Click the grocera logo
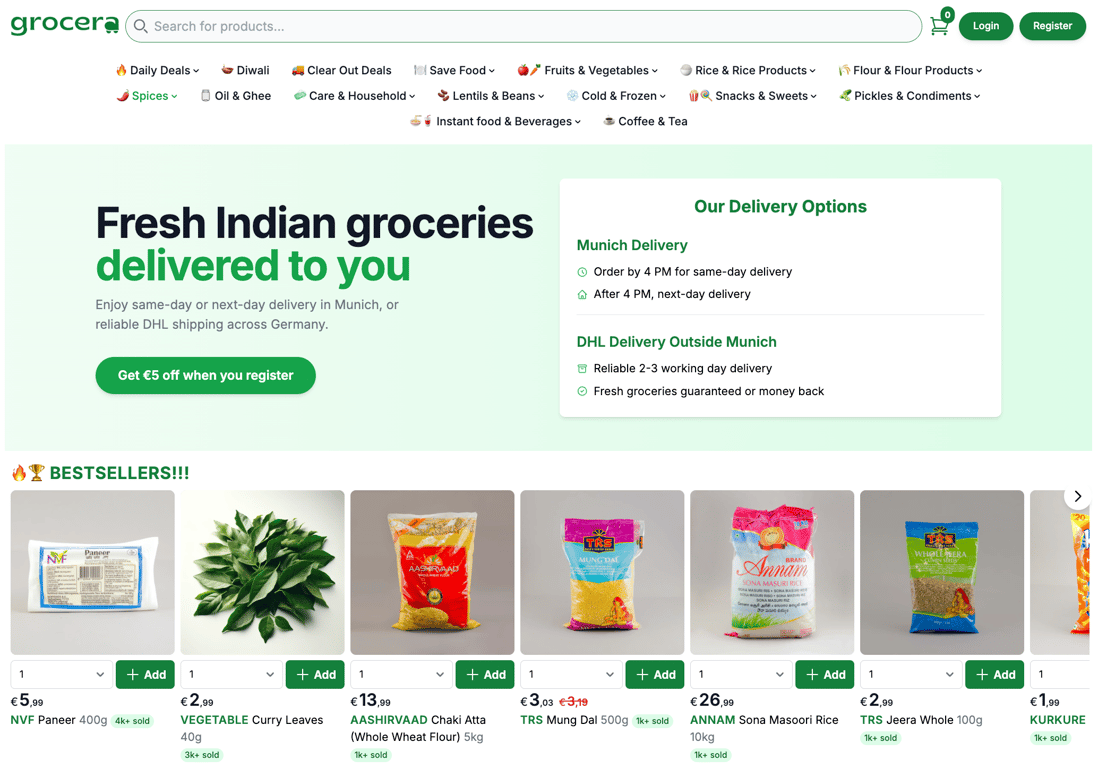 pyautogui.click(x=64, y=25)
